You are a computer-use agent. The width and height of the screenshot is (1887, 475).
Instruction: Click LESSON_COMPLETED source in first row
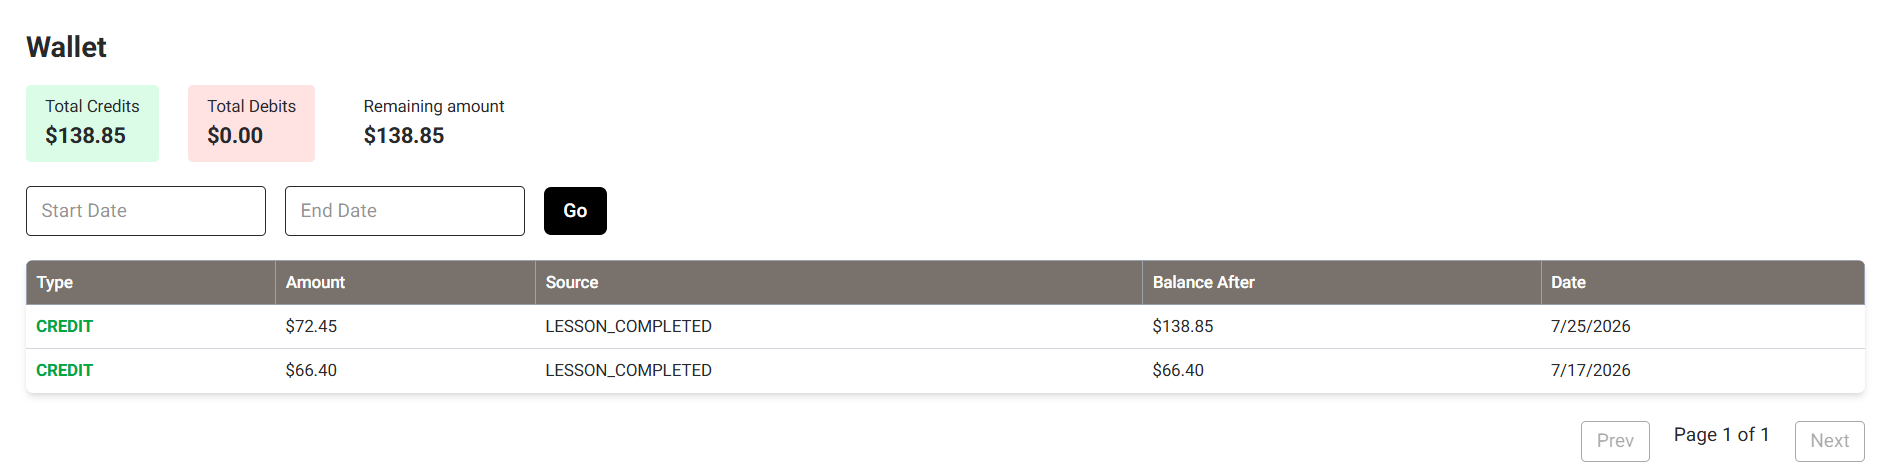click(628, 327)
